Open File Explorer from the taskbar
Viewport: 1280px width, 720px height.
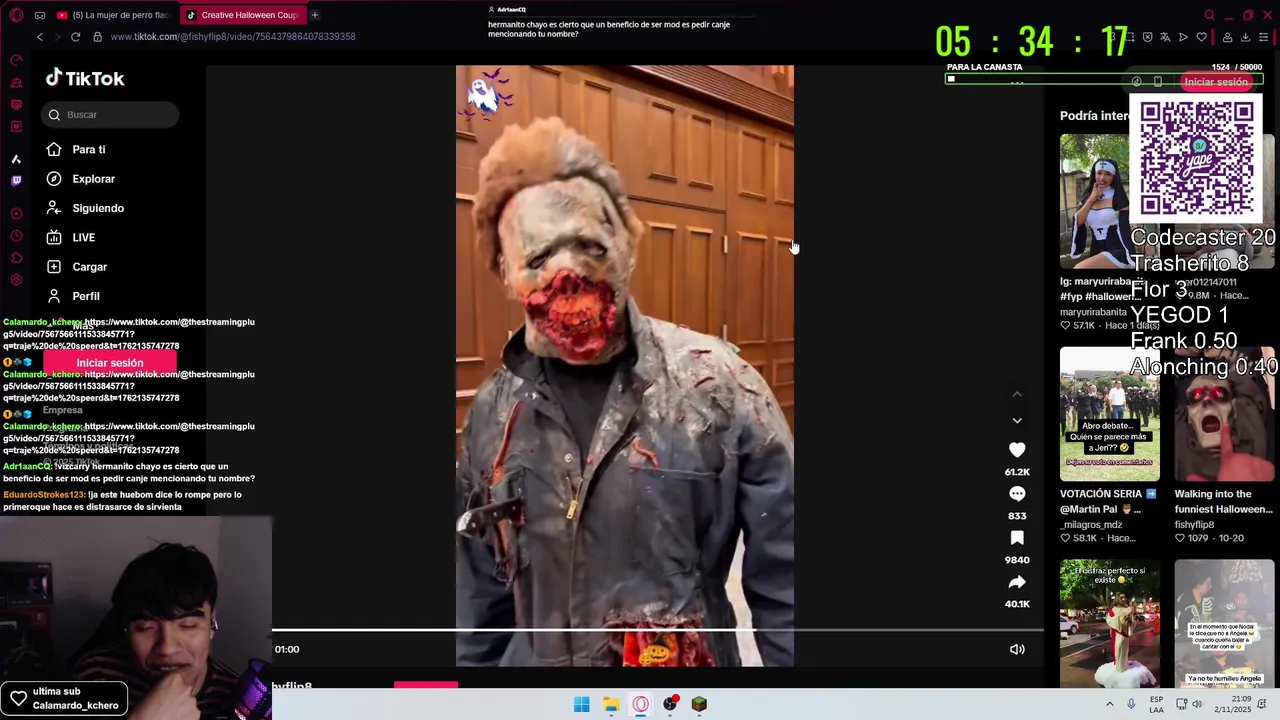coord(611,705)
